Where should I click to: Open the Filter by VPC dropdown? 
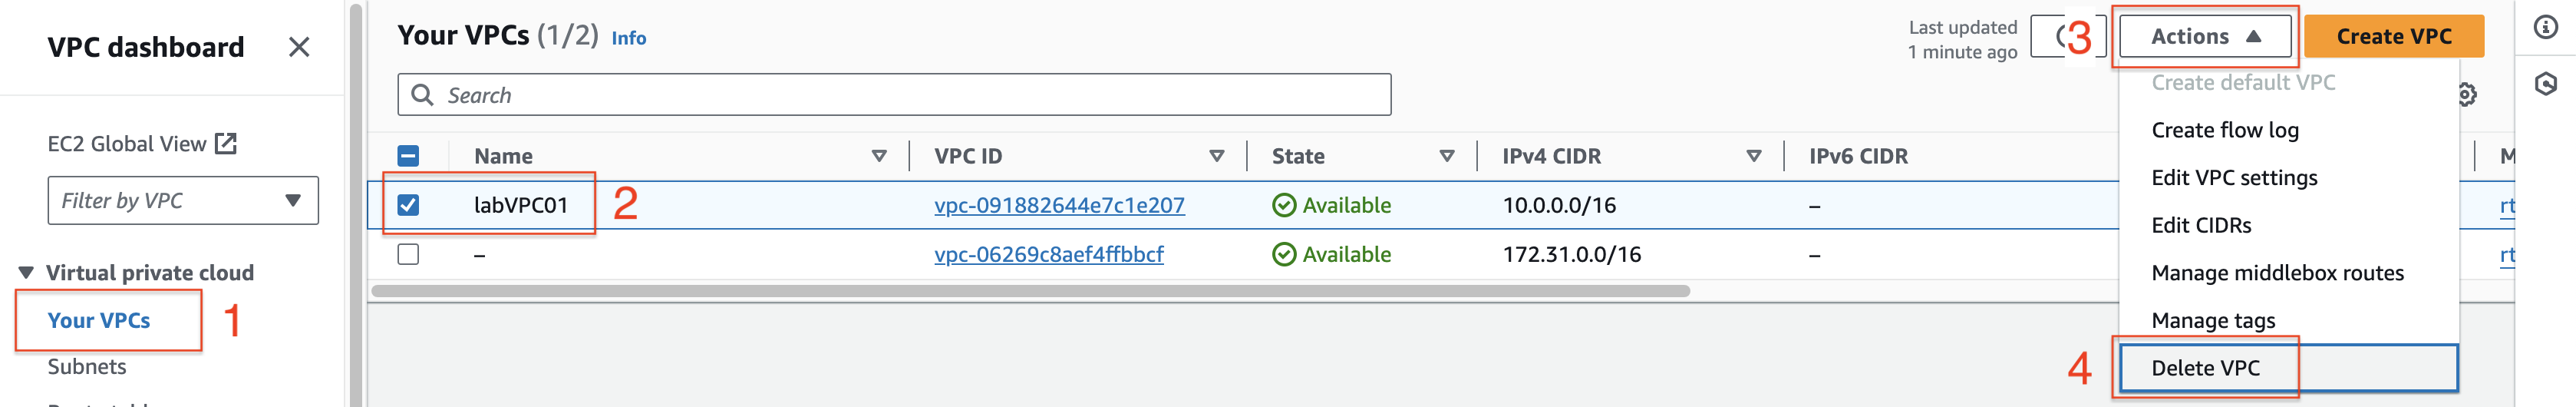(x=183, y=201)
